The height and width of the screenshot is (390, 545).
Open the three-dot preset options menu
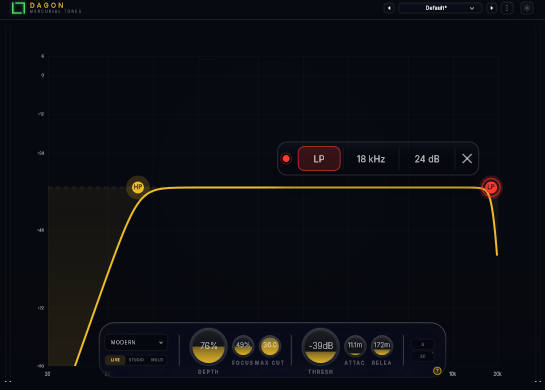click(x=507, y=8)
